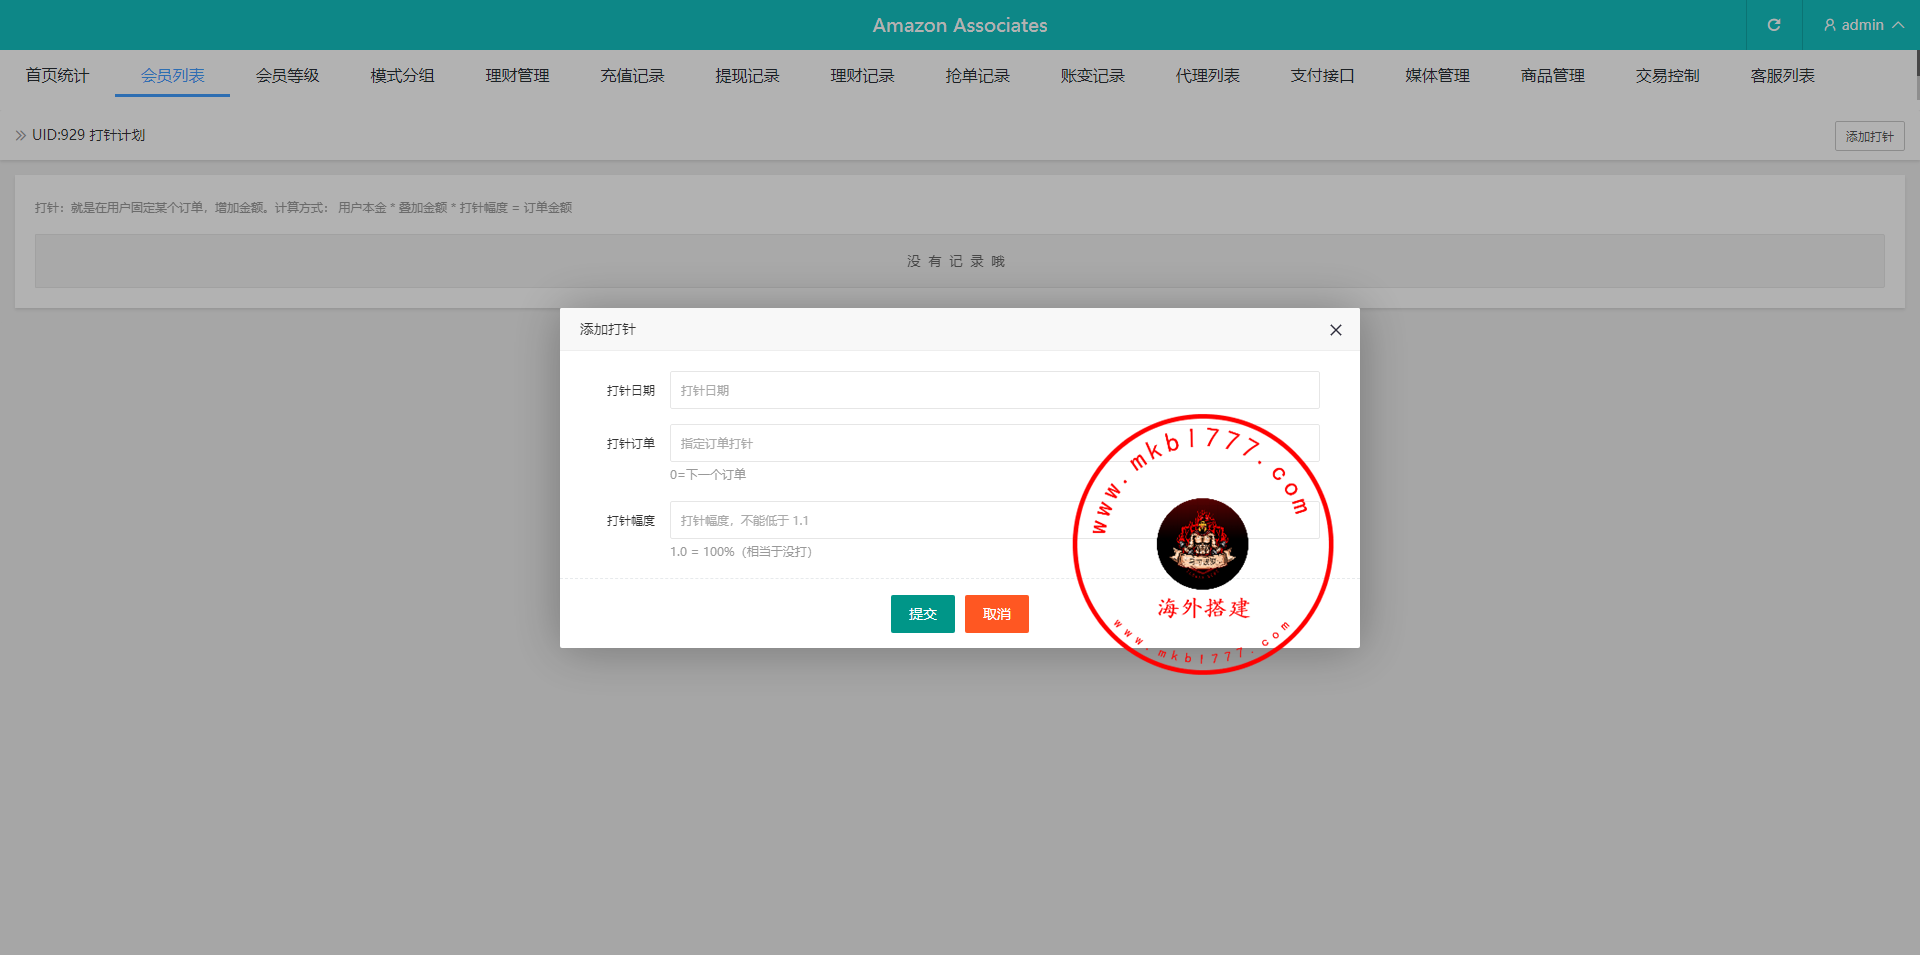This screenshot has height=955, width=1920.
Task: Click the 0=下一个订单 hint text
Action: pyautogui.click(x=708, y=474)
